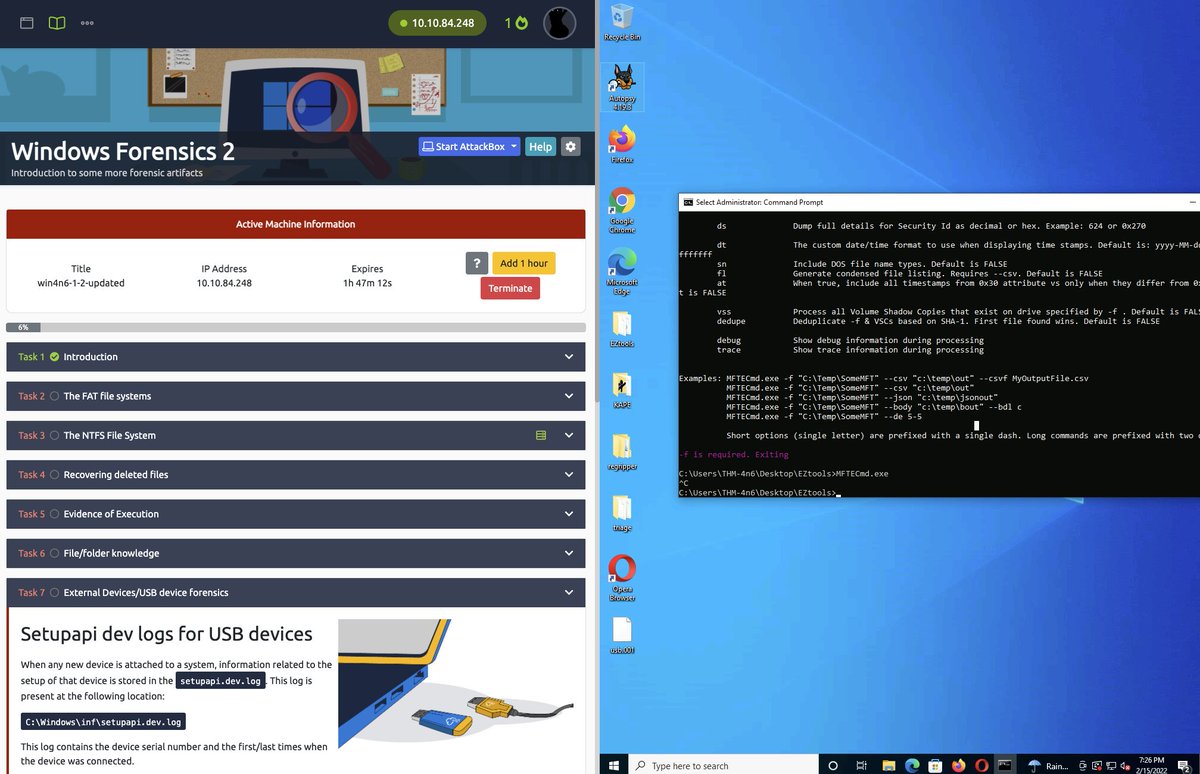Click the Help button
This screenshot has height=774, width=1200.
540,146
